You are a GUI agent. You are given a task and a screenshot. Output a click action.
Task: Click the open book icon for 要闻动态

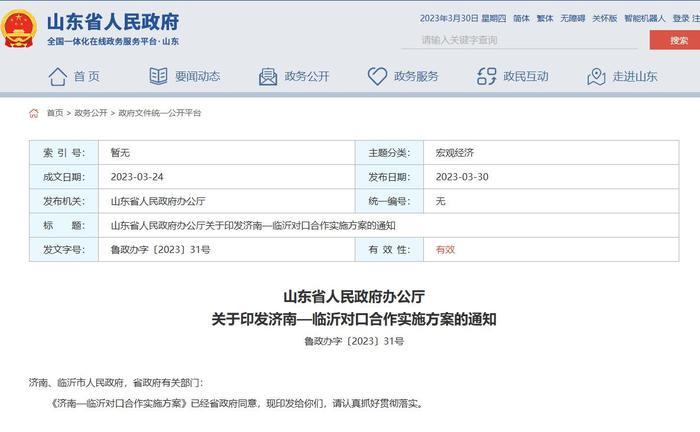pos(158,76)
